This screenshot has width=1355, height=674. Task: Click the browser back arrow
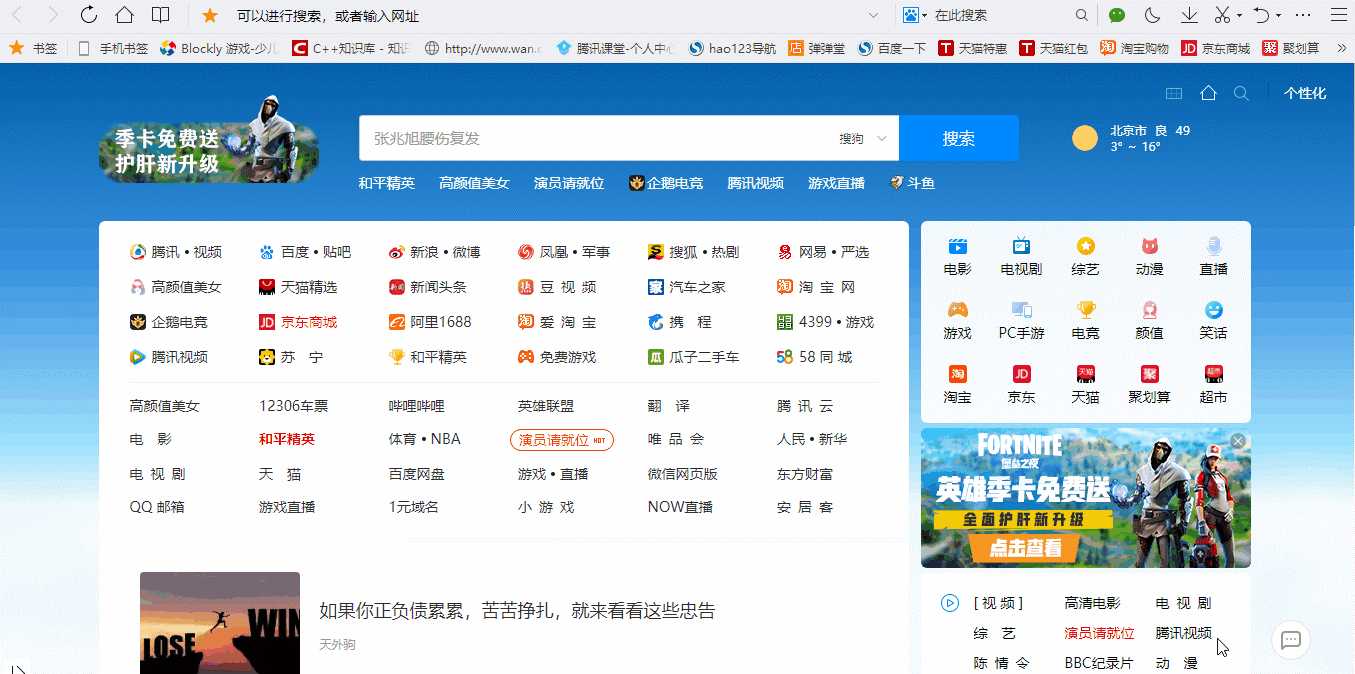(17, 15)
